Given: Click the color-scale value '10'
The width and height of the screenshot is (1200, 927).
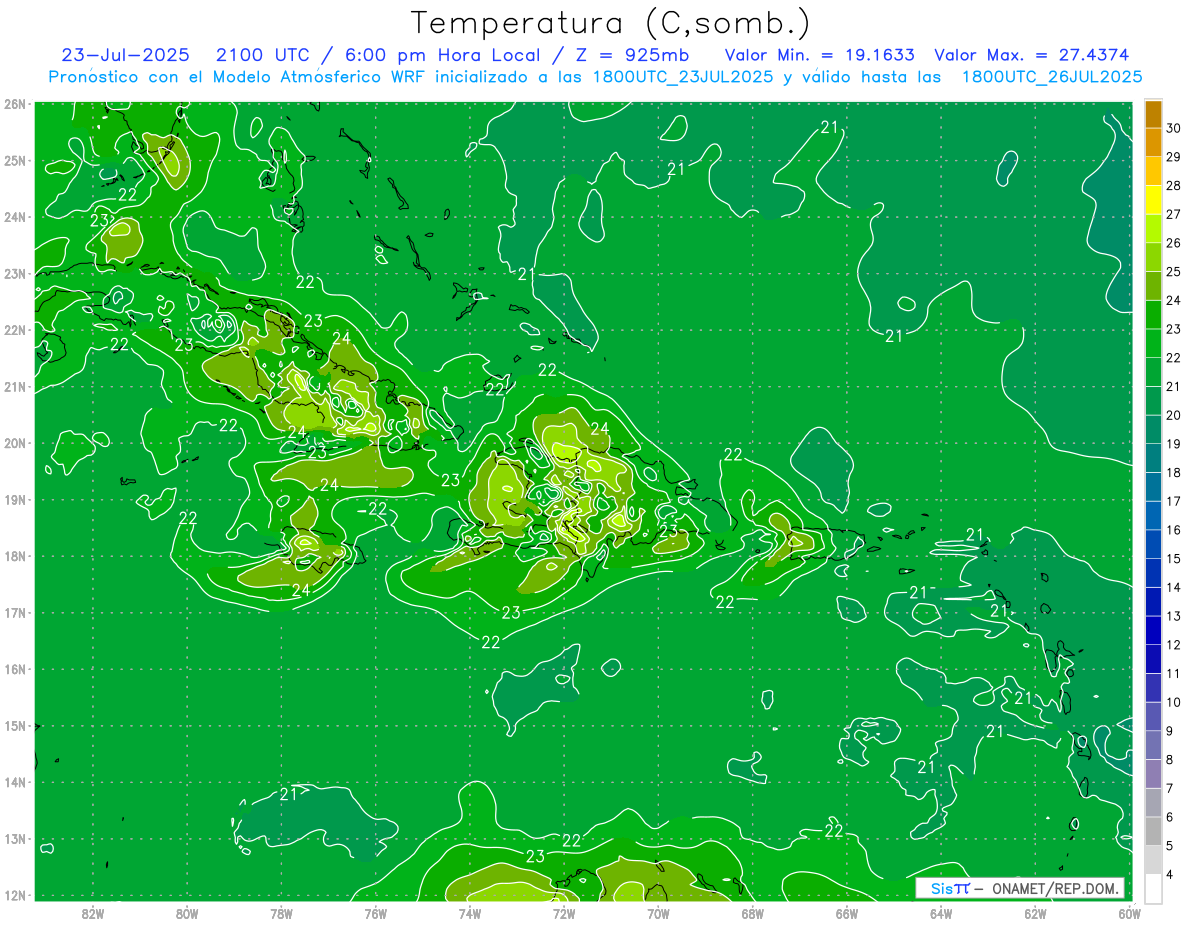Looking at the screenshot, I should click(1174, 702).
